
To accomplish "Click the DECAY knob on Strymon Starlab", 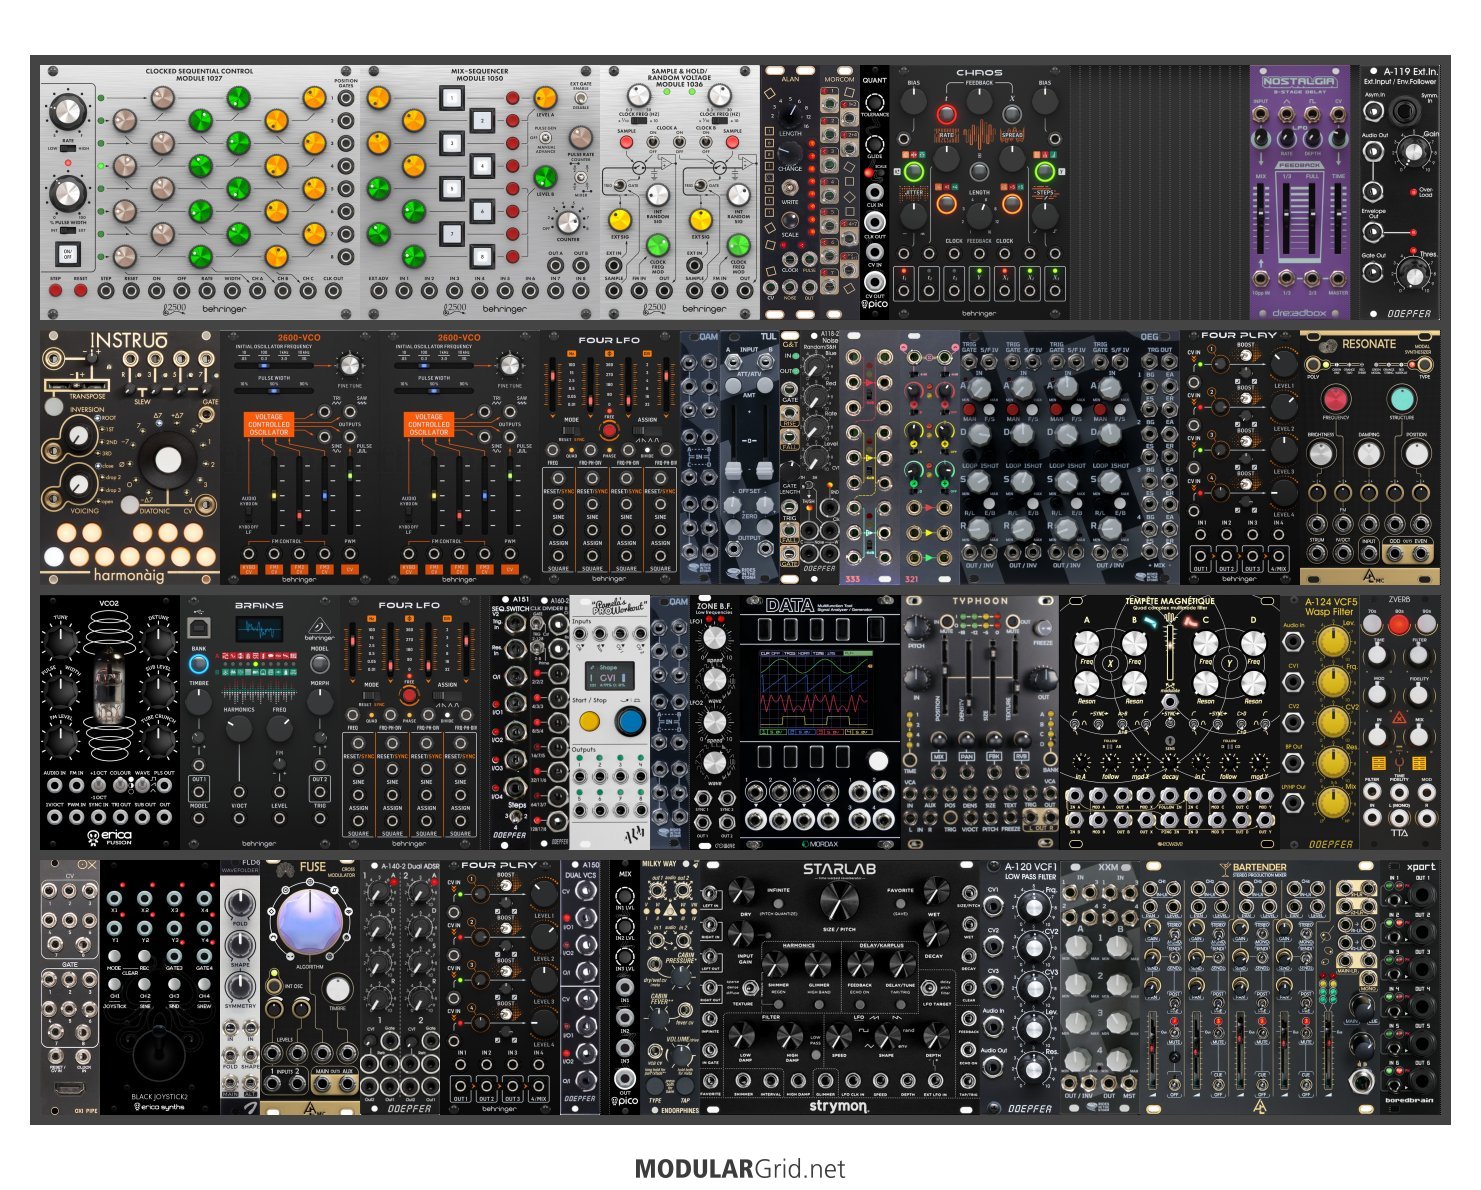I will click(936, 935).
